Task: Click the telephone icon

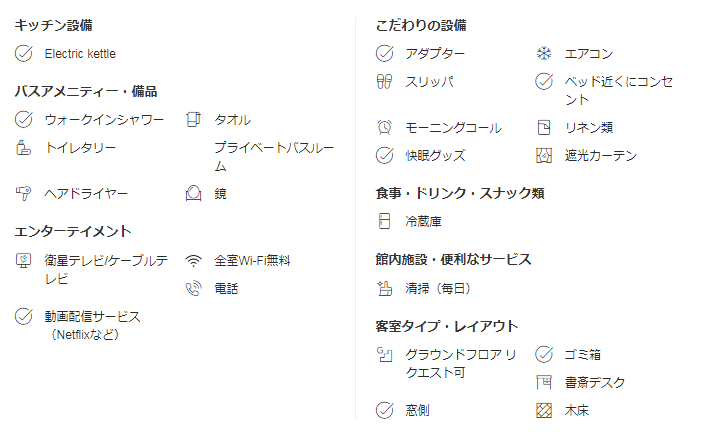Action: [x=194, y=289]
